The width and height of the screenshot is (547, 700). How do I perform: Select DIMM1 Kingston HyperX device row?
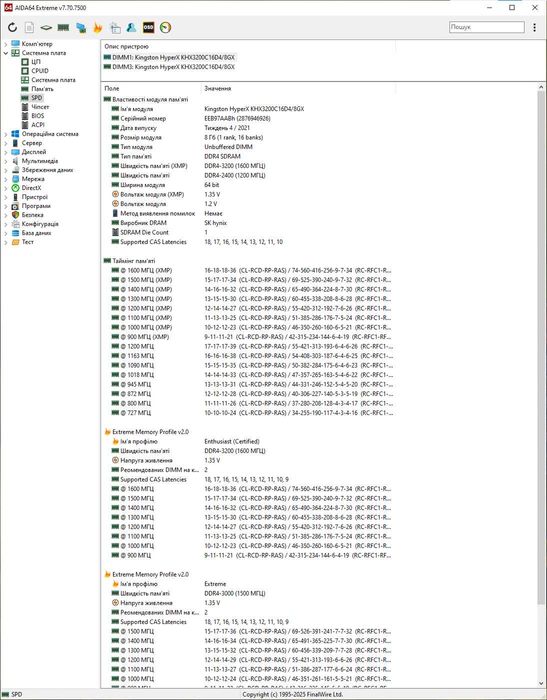pos(169,58)
